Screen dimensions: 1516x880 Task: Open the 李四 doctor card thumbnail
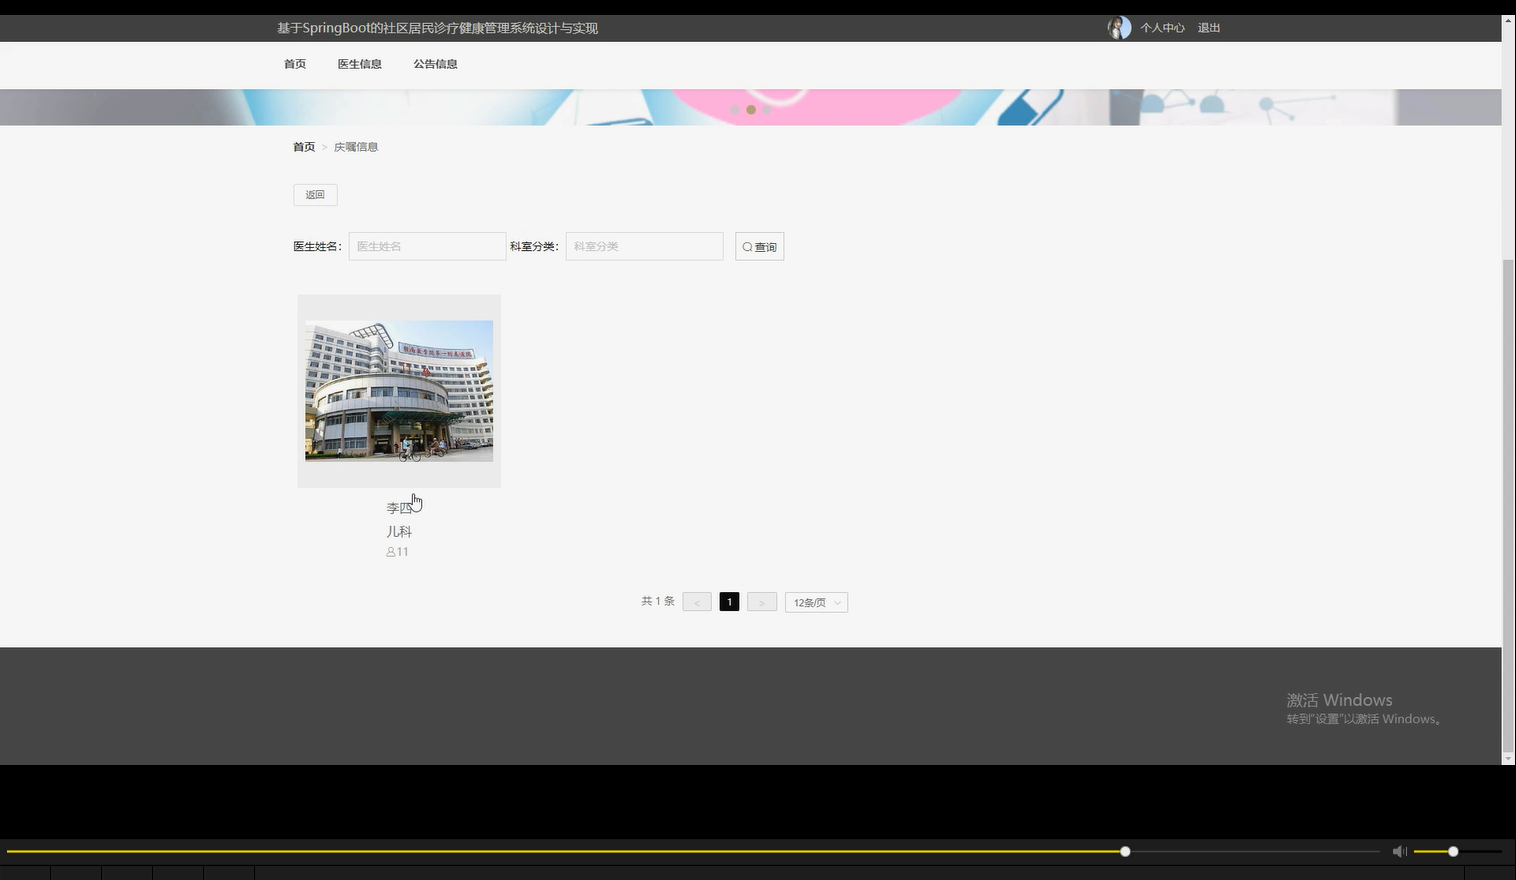pyautogui.click(x=398, y=390)
